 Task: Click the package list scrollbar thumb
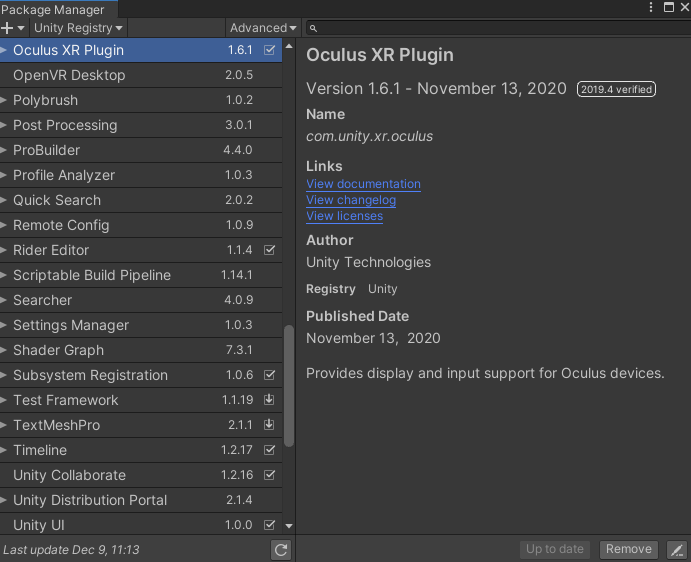pyautogui.click(x=289, y=386)
